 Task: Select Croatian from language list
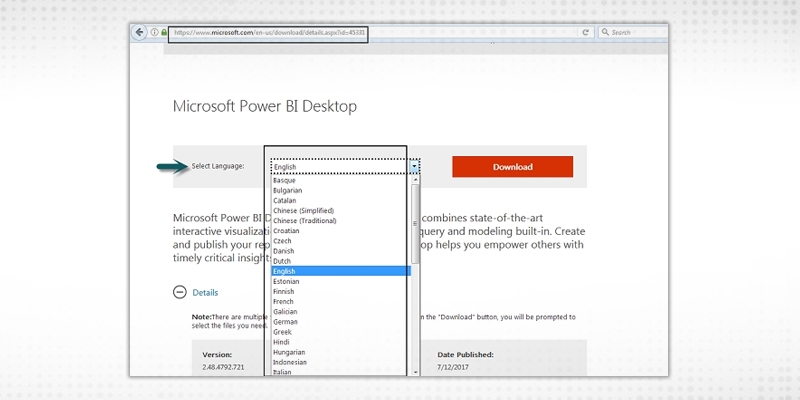coord(341,231)
